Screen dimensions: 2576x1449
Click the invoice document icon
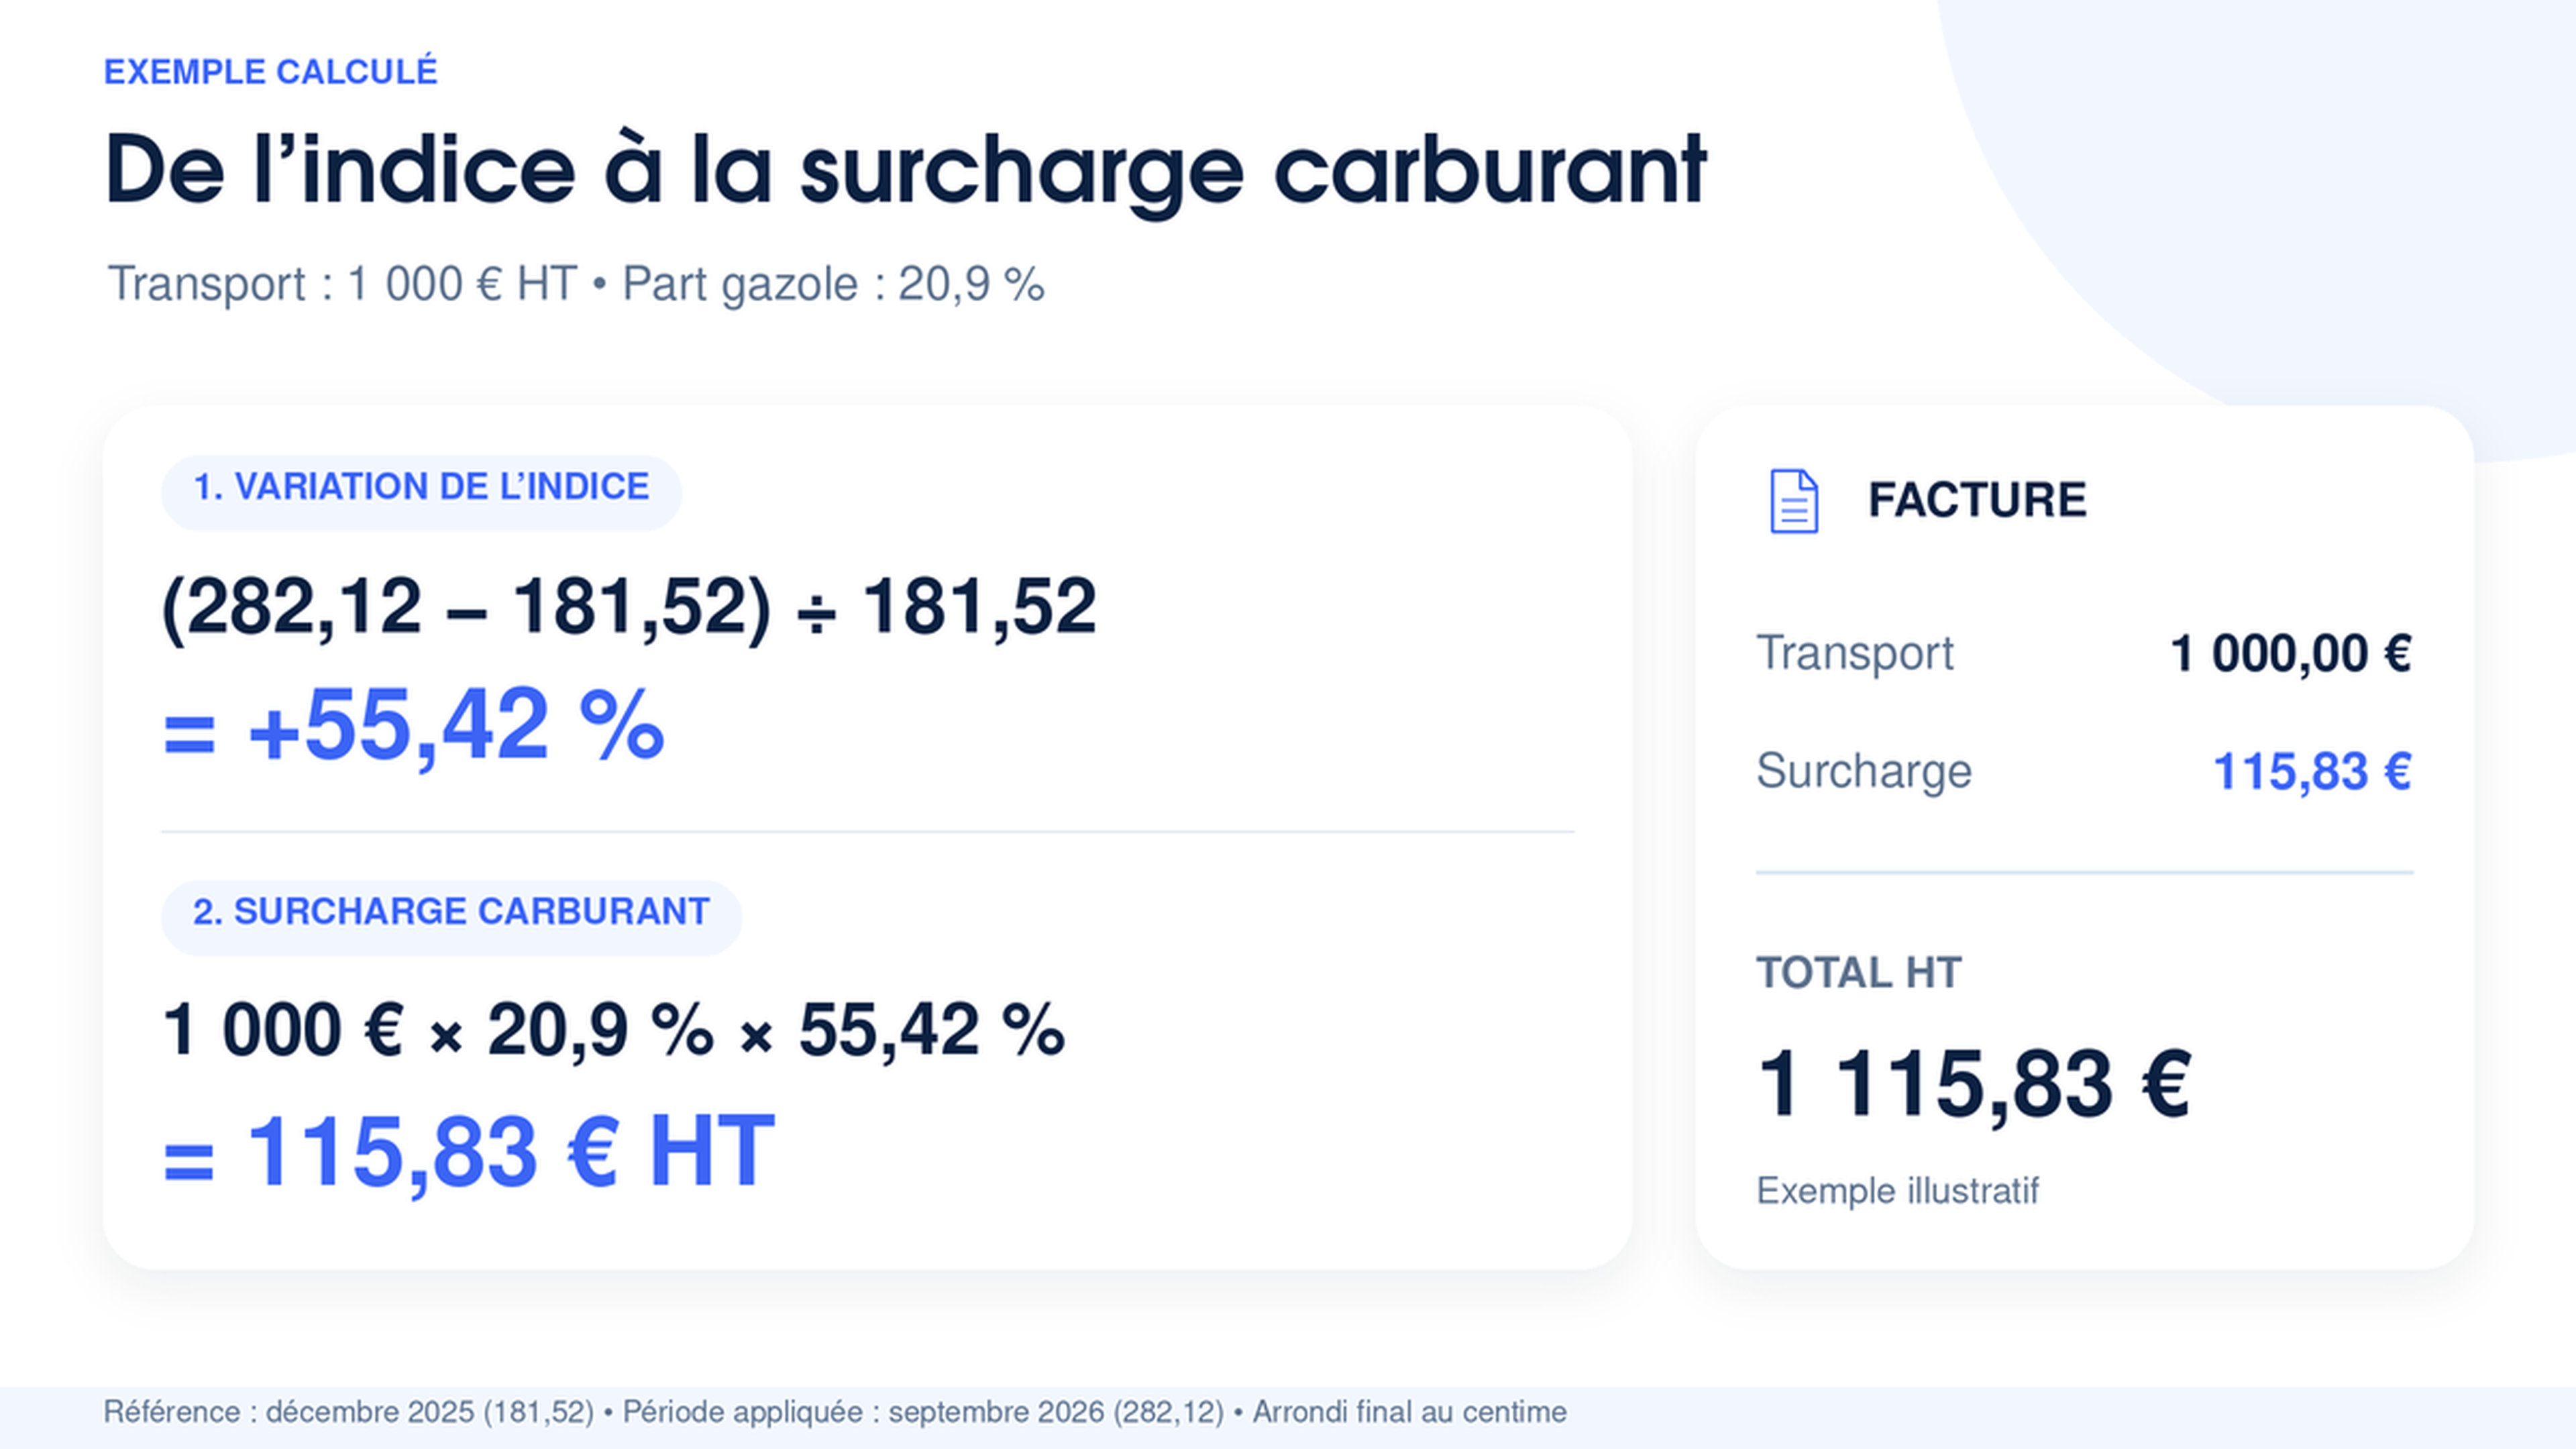1794,501
